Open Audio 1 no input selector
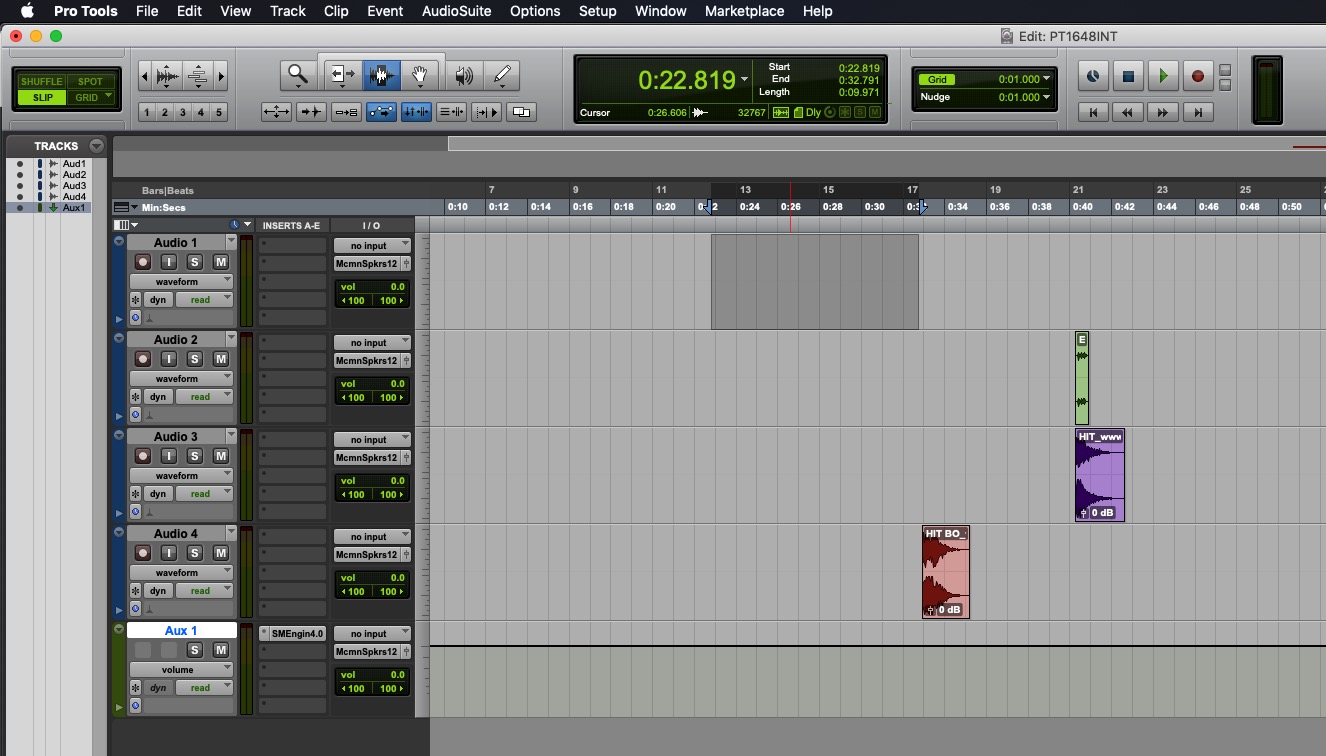Screen dimensions: 1326x756 coord(372,245)
